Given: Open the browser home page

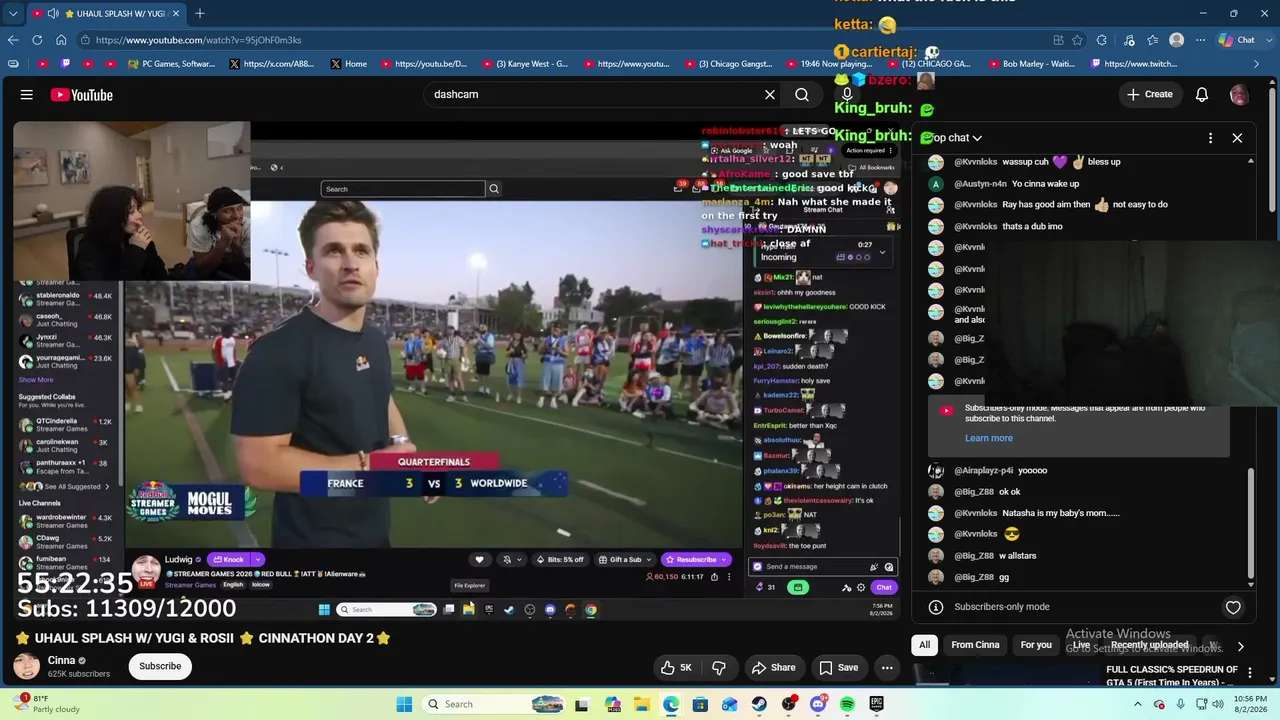Looking at the screenshot, I should pos(61,40).
